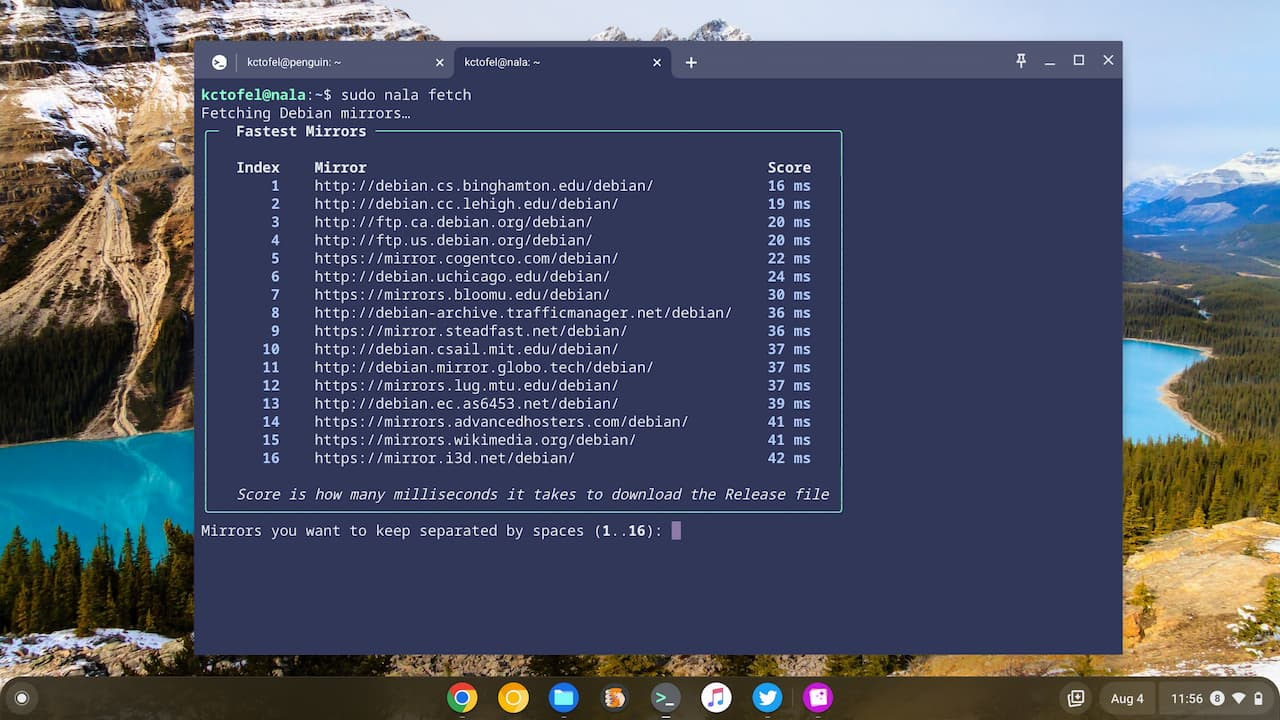Viewport: 1280px width, 720px height.
Task: Click the 'sudo nala fetch' command text
Action: 405,95
